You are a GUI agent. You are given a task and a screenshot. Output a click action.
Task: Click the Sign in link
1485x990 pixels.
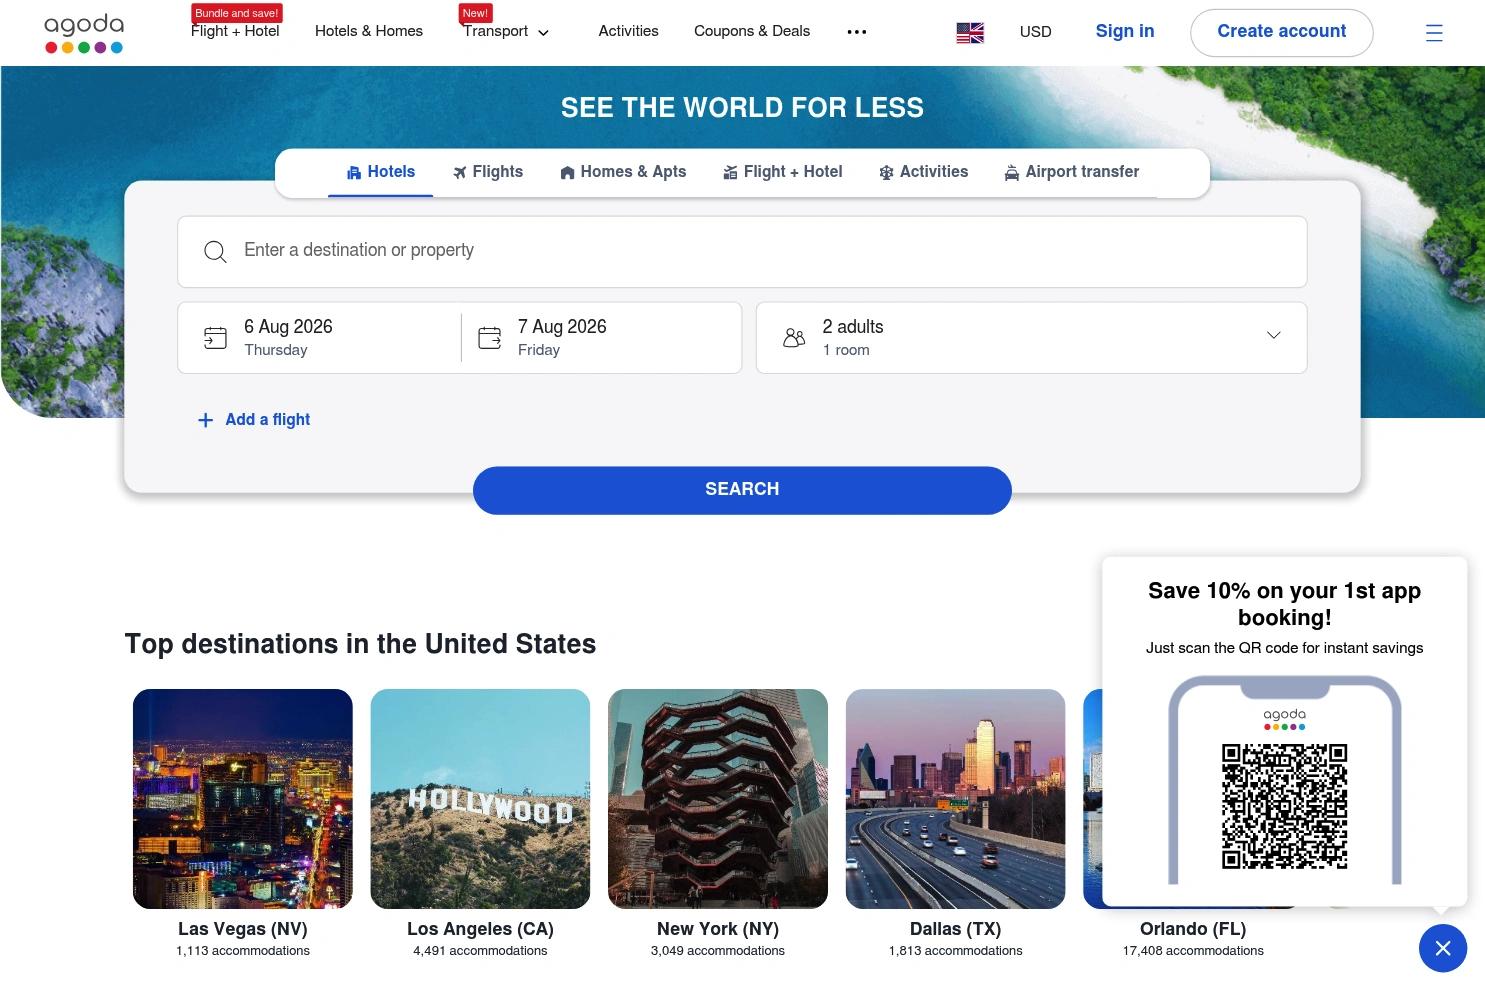point(1125,31)
